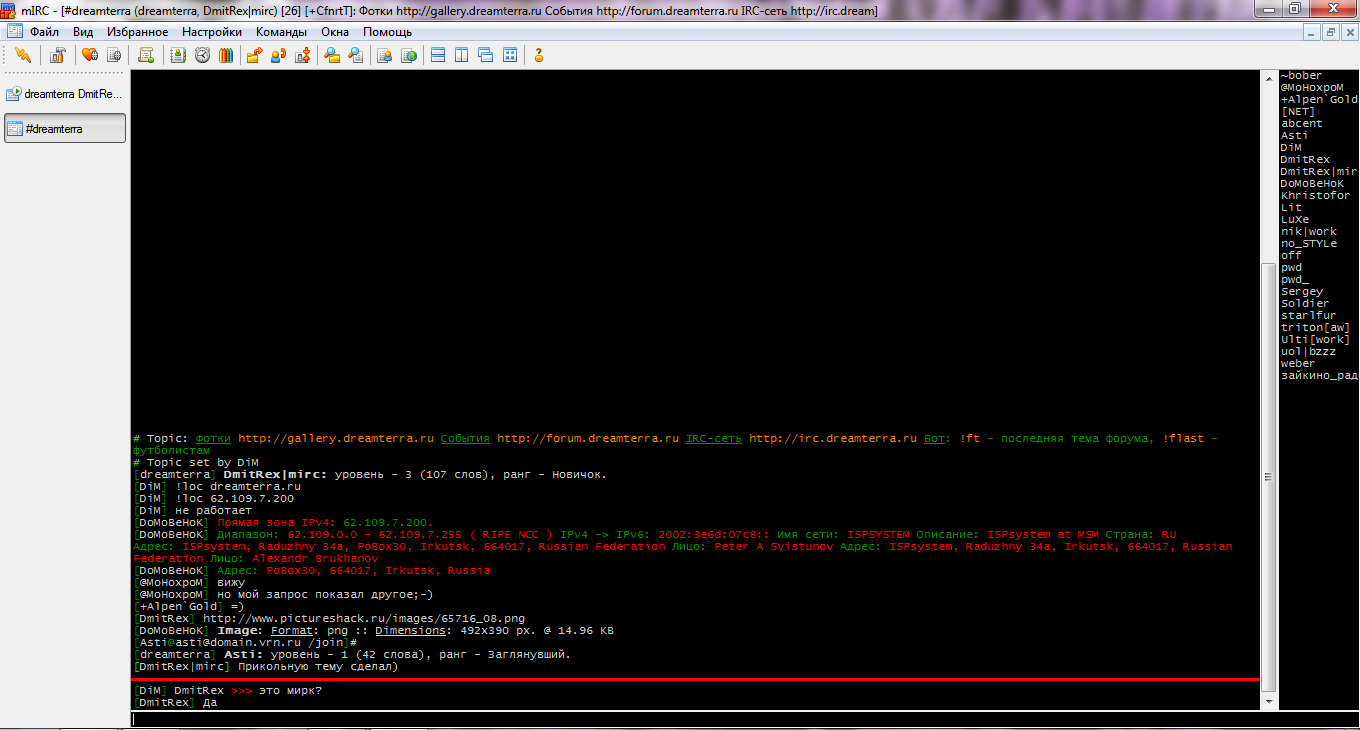Image resolution: width=1360 pixels, height=730 pixels.
Task: Click the Arrange icons toolbar button
Action: [510, 55]
